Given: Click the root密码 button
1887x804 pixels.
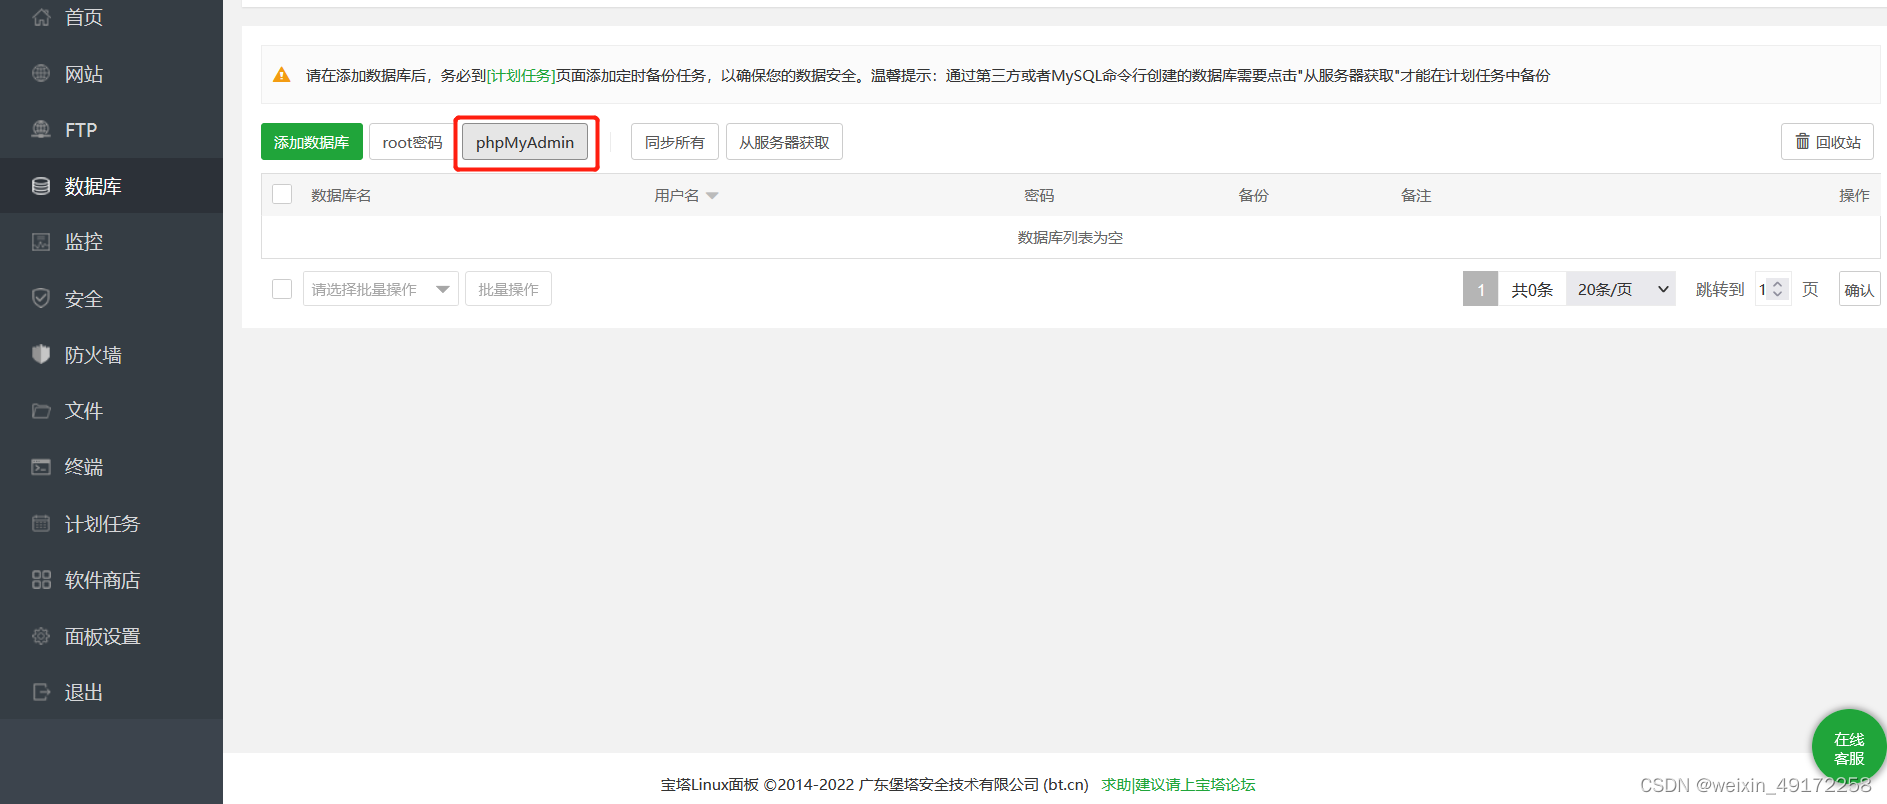Looking at the screenshot, I should click(412, 142).
